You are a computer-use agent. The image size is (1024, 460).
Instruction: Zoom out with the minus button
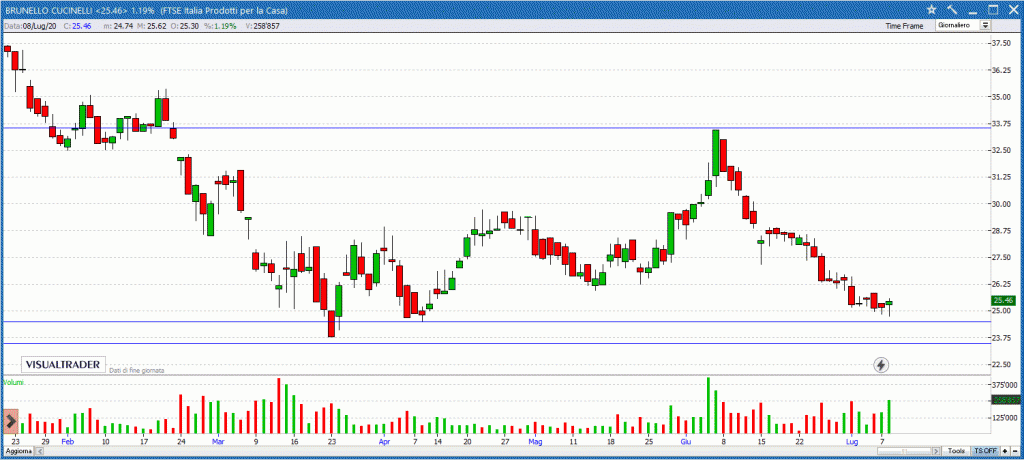click(x=1015, y=451)
